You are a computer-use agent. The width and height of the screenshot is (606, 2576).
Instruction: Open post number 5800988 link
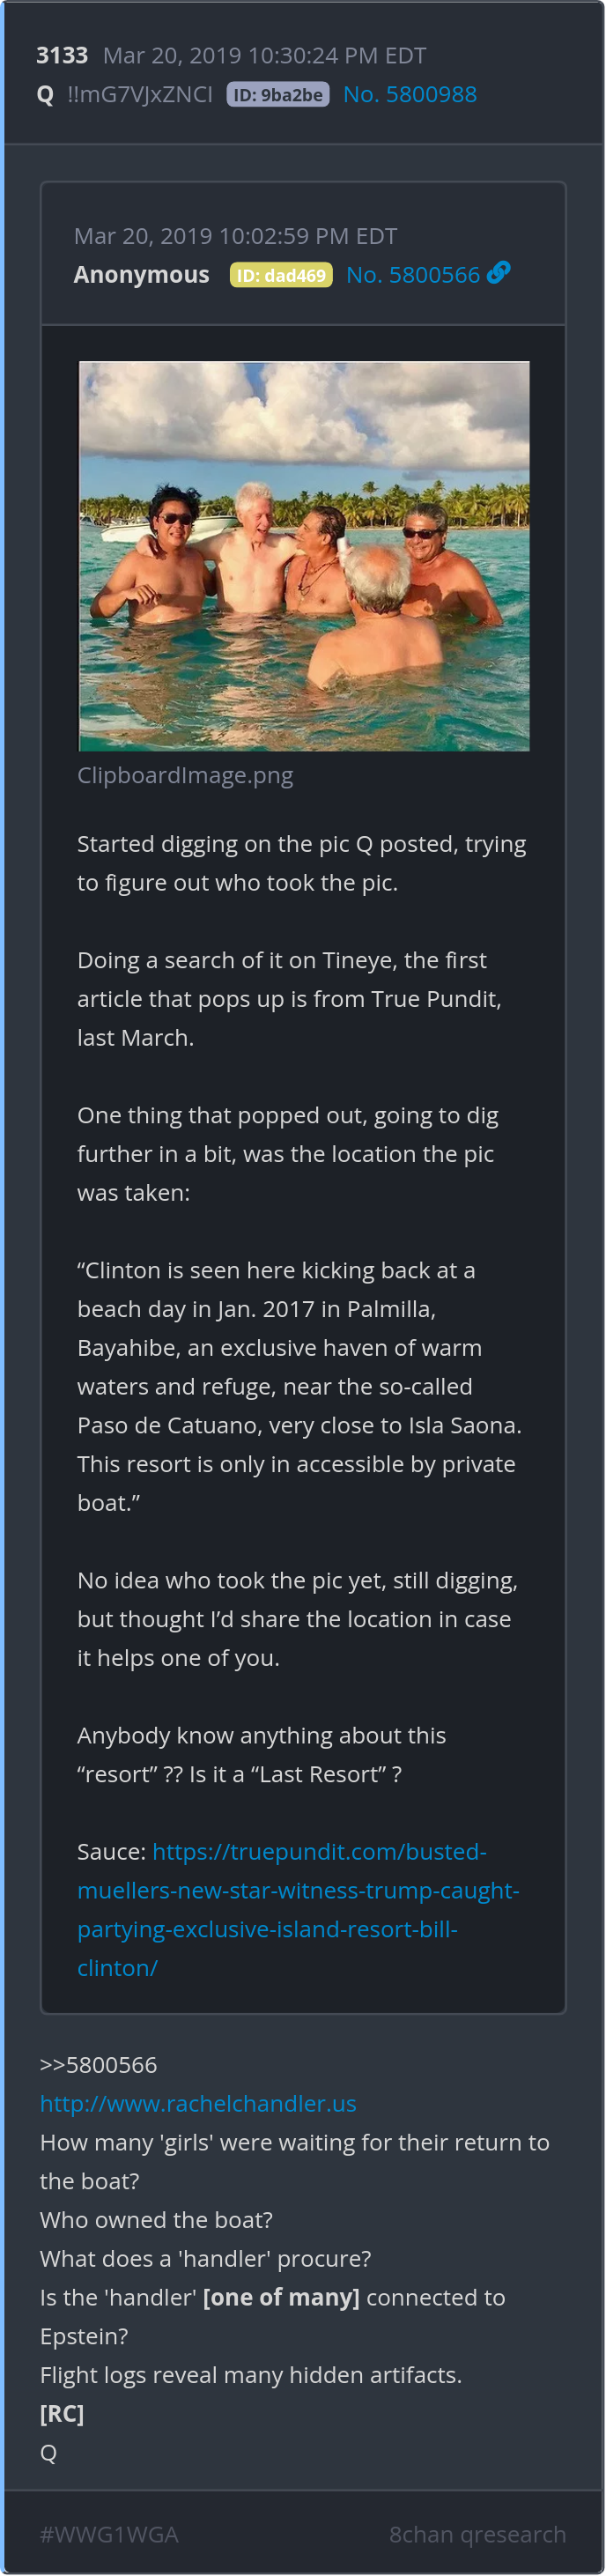[x=409, y=94]
